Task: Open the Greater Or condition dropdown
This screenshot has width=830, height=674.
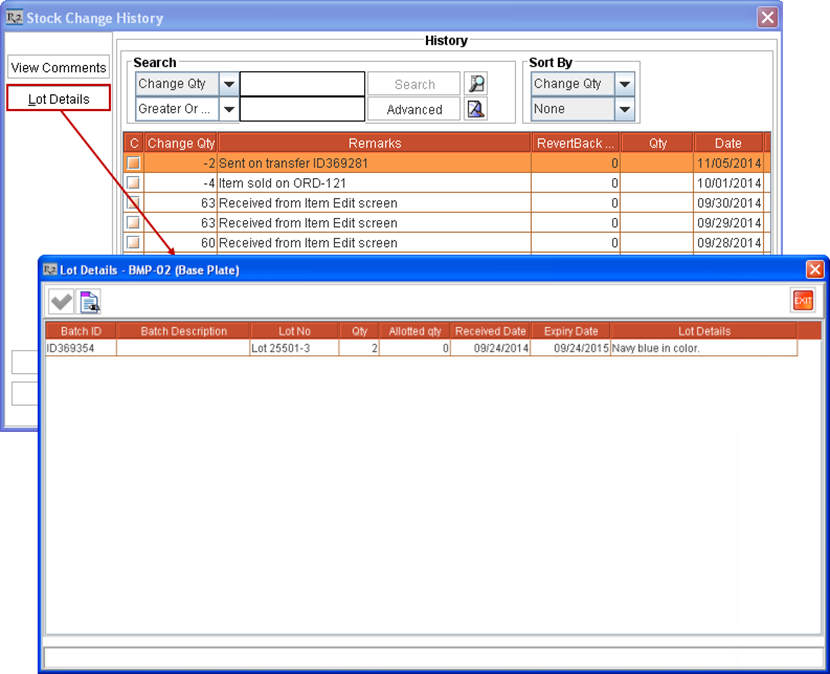Action: [228, 109]
